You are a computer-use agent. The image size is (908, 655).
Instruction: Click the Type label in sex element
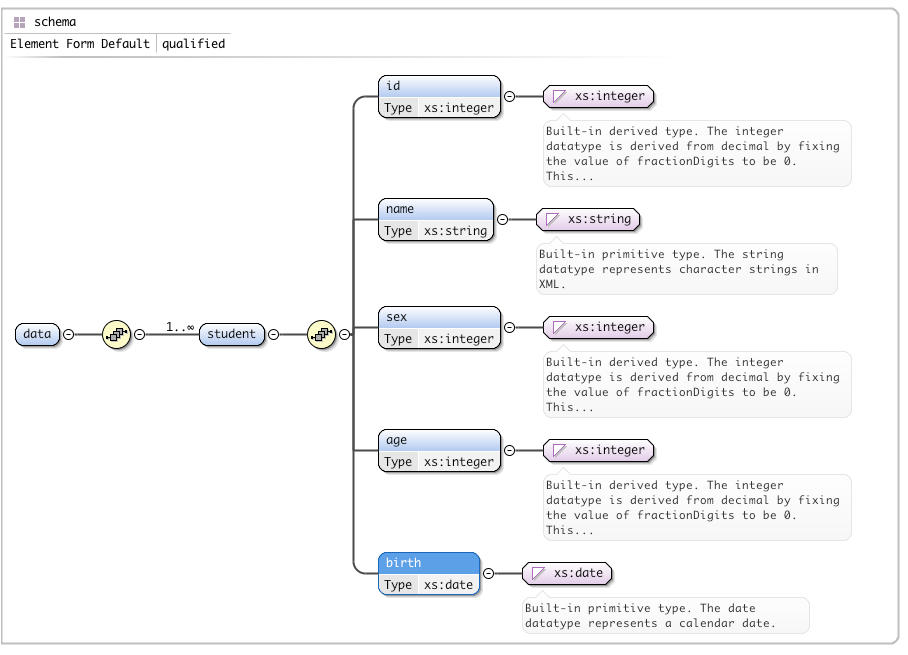(x=398, y=339)
